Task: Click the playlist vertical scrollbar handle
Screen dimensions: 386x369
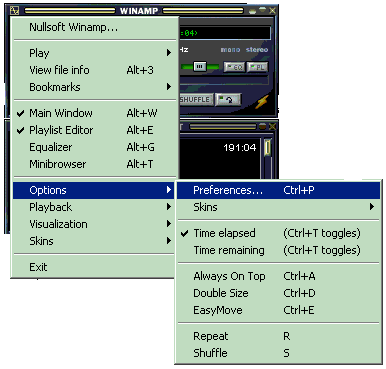Action: click(267, 148)
